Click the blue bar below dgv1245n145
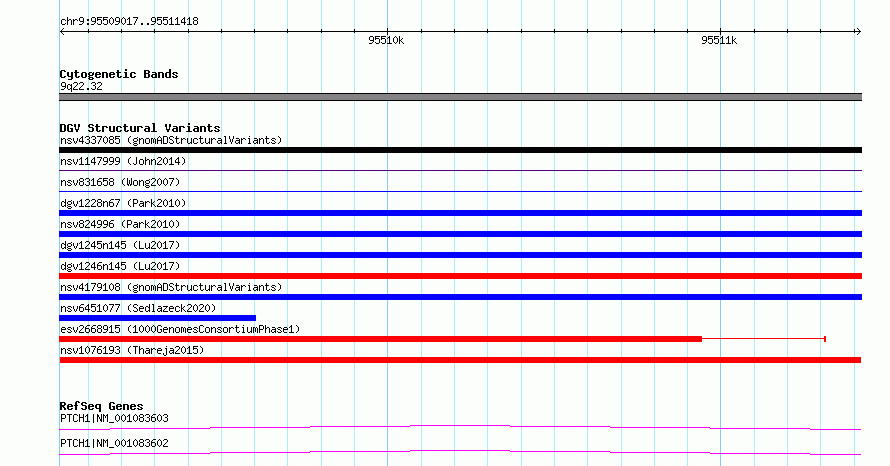The image size is (890, 466). tap(460, 255)
